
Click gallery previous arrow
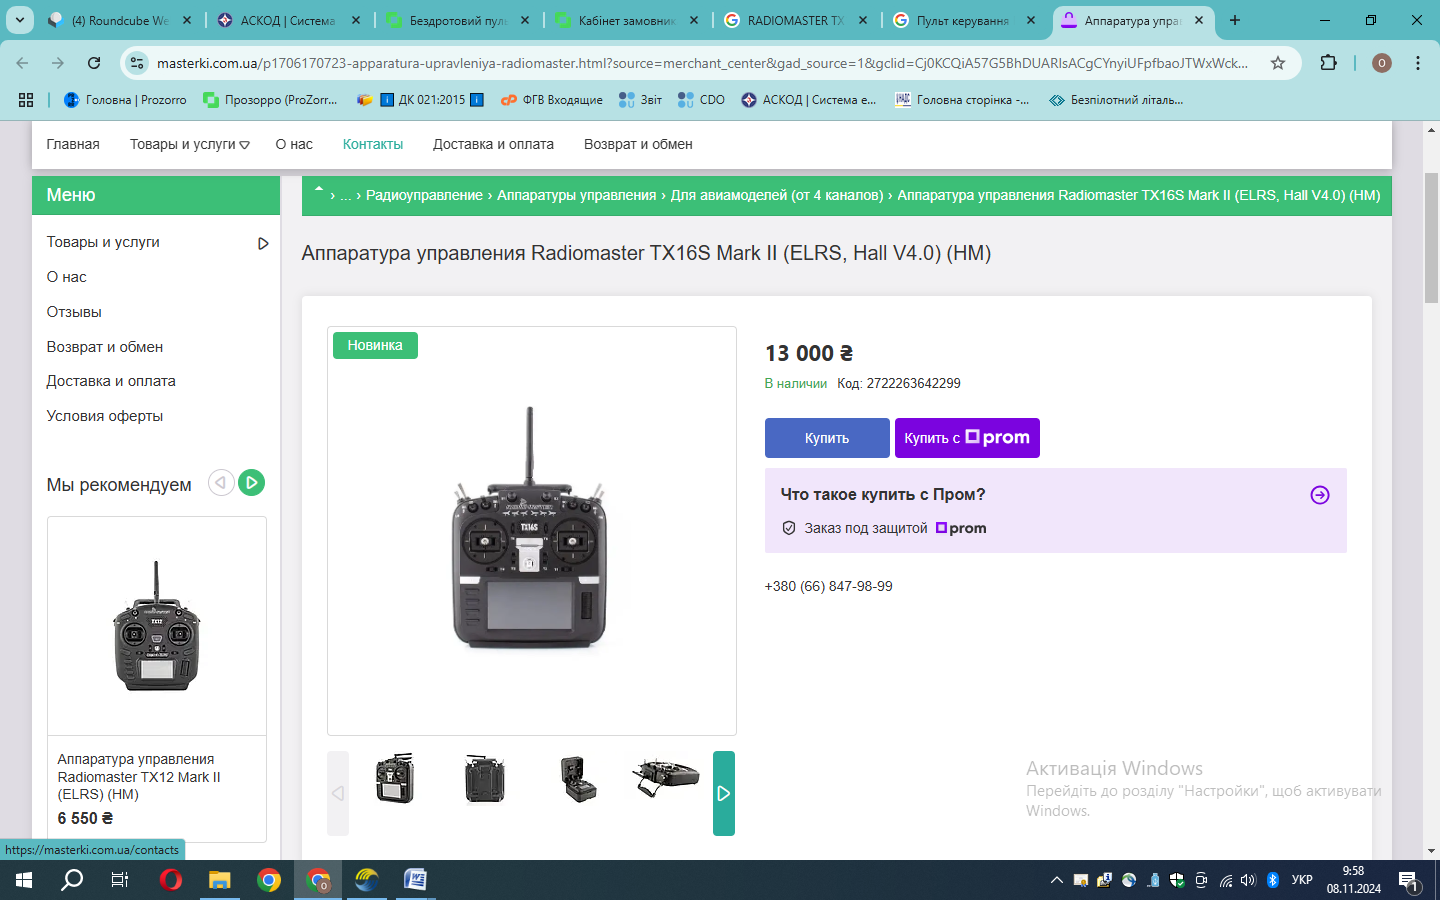[x=338, y=793]
